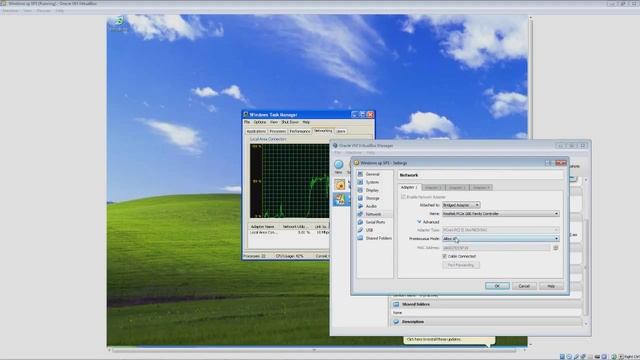Switch to Adapter 4 tab
The width and height of the screenshot is (640, 360).
point(480,188)
